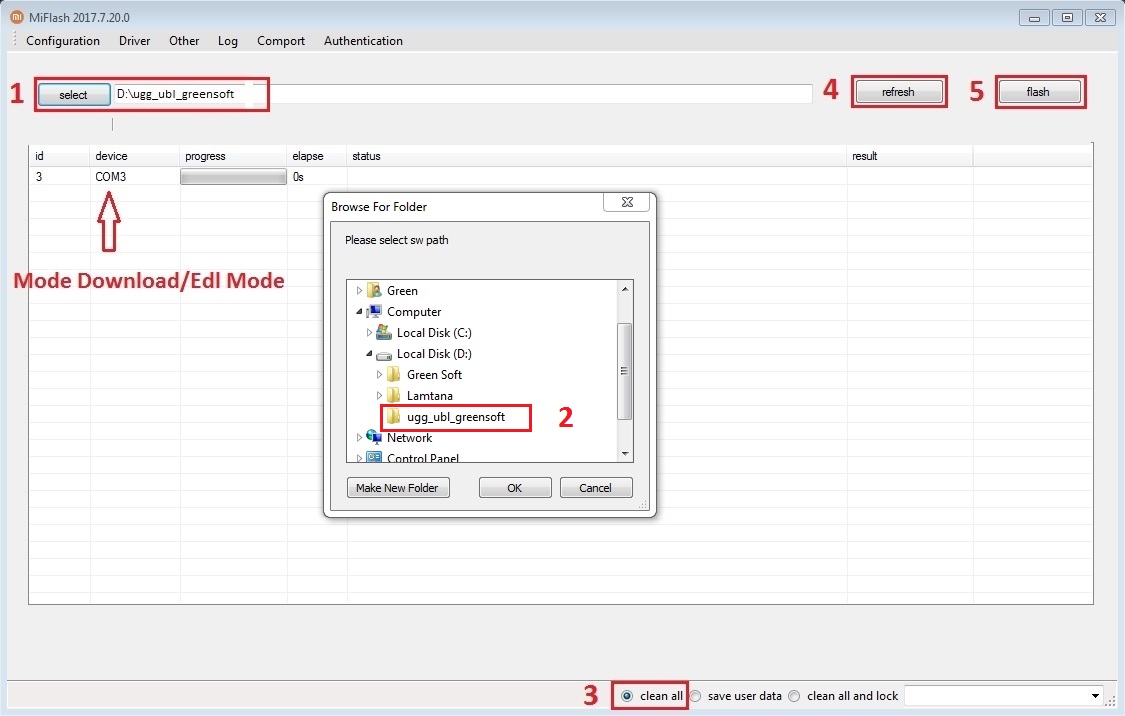The image size is (1125, 716).
Task: Open the Log menu
Action: point(228,41)
